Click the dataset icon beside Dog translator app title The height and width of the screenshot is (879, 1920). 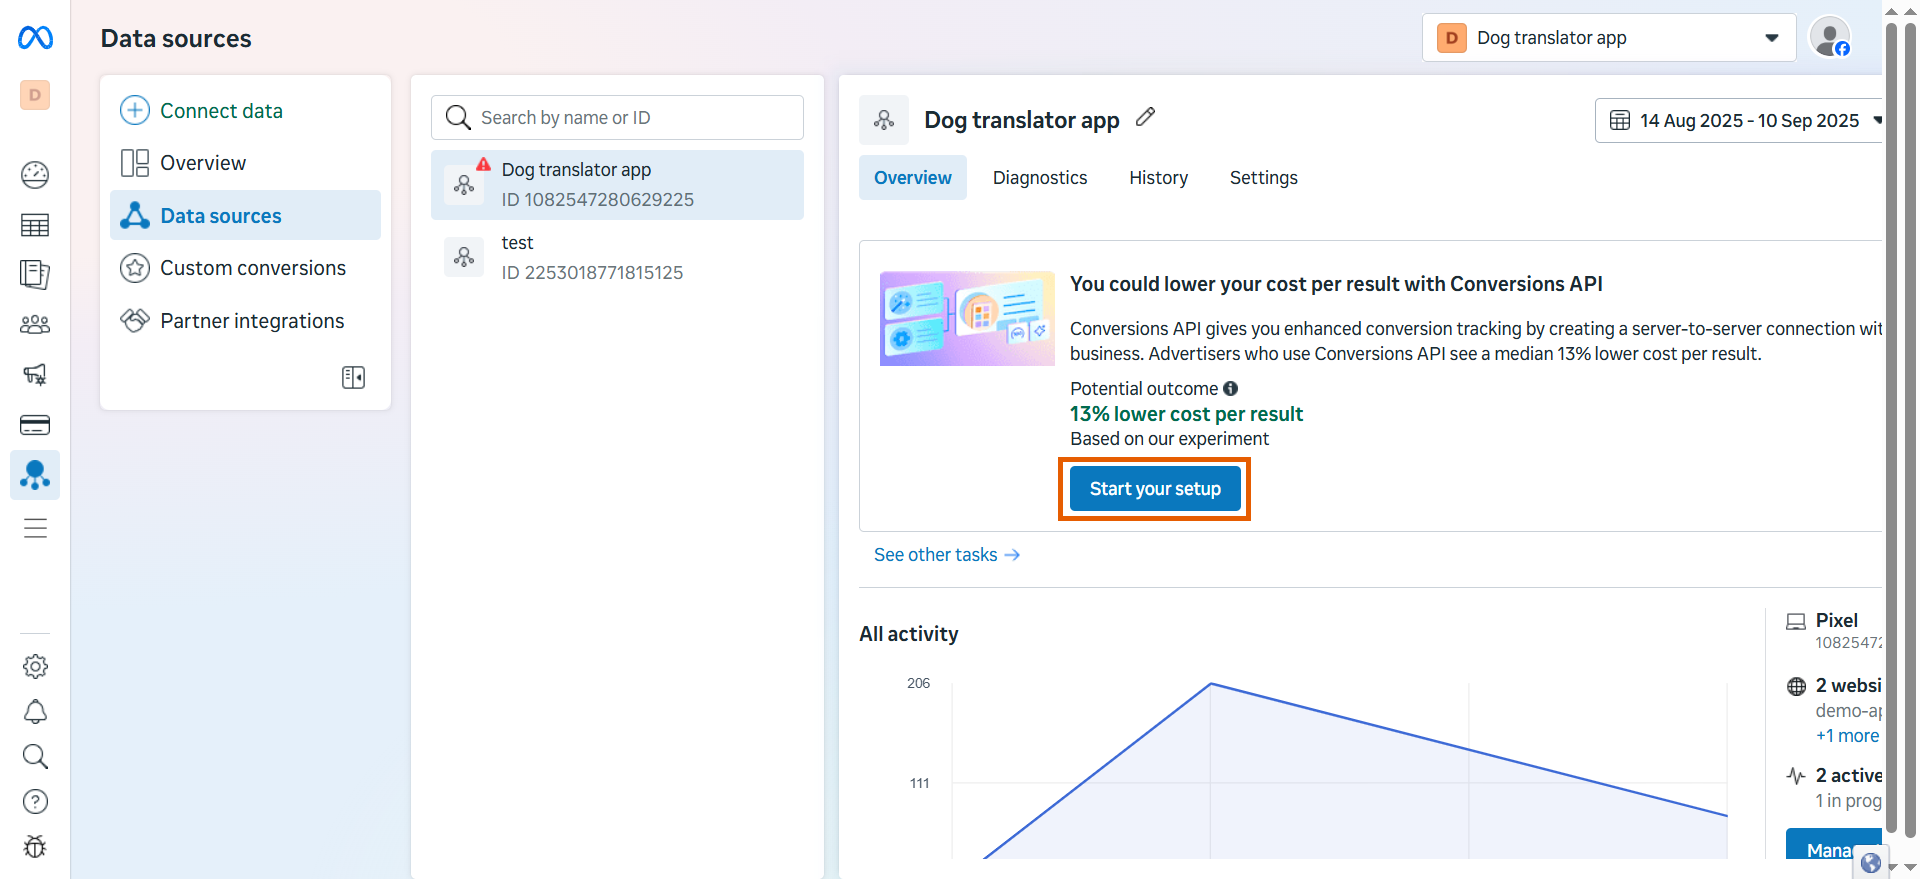tap(884, 120)
